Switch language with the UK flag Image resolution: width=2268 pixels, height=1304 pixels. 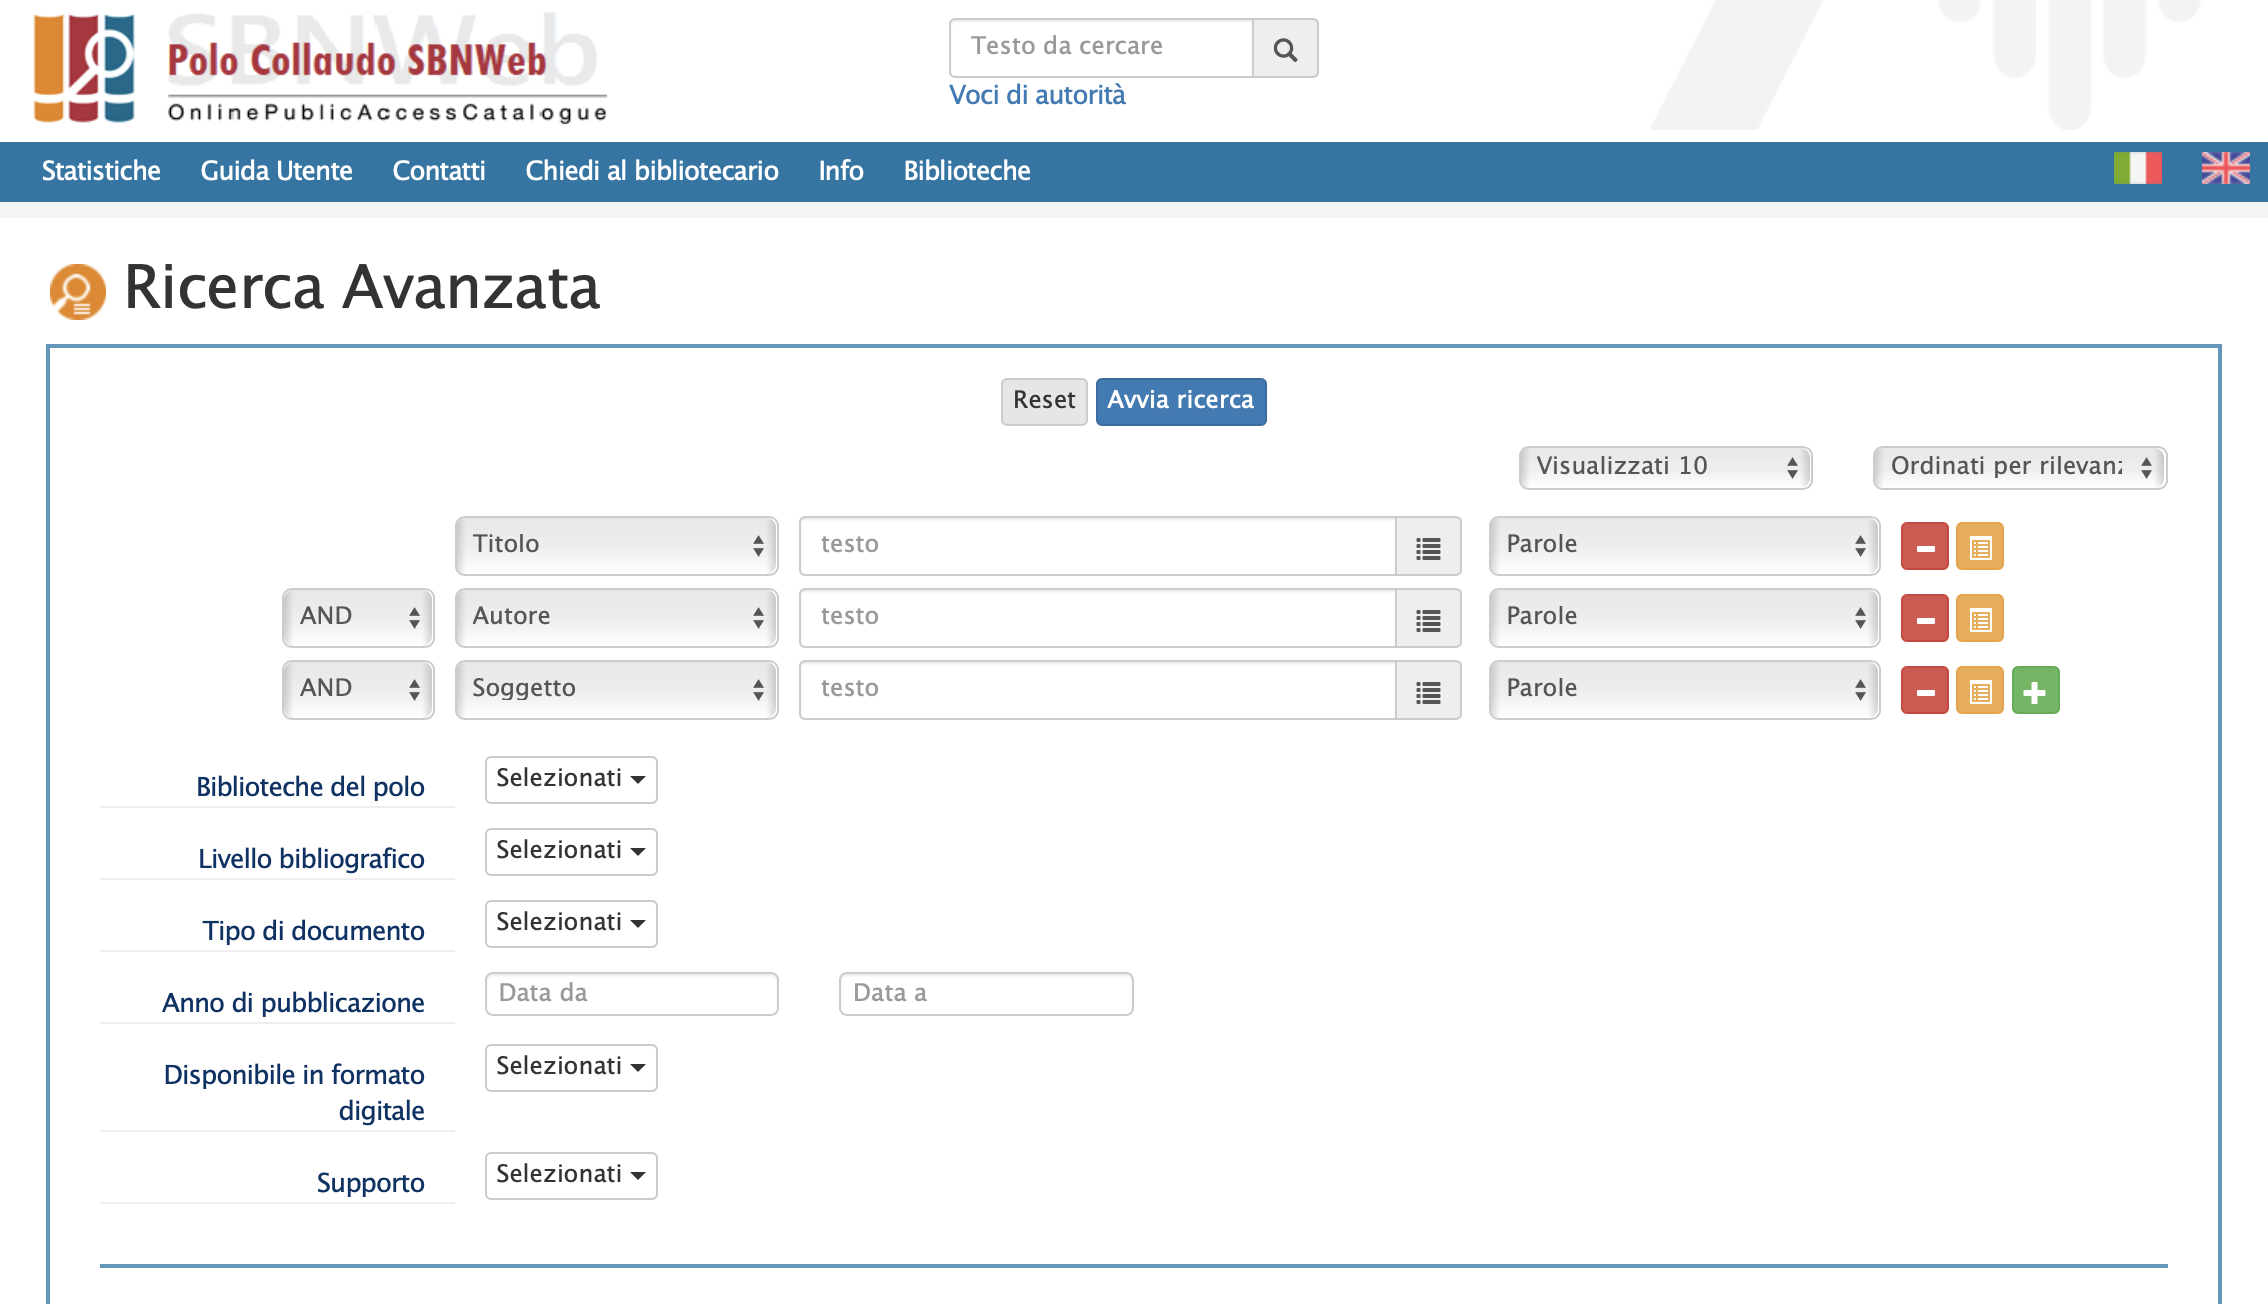[x=2225, y=168]
